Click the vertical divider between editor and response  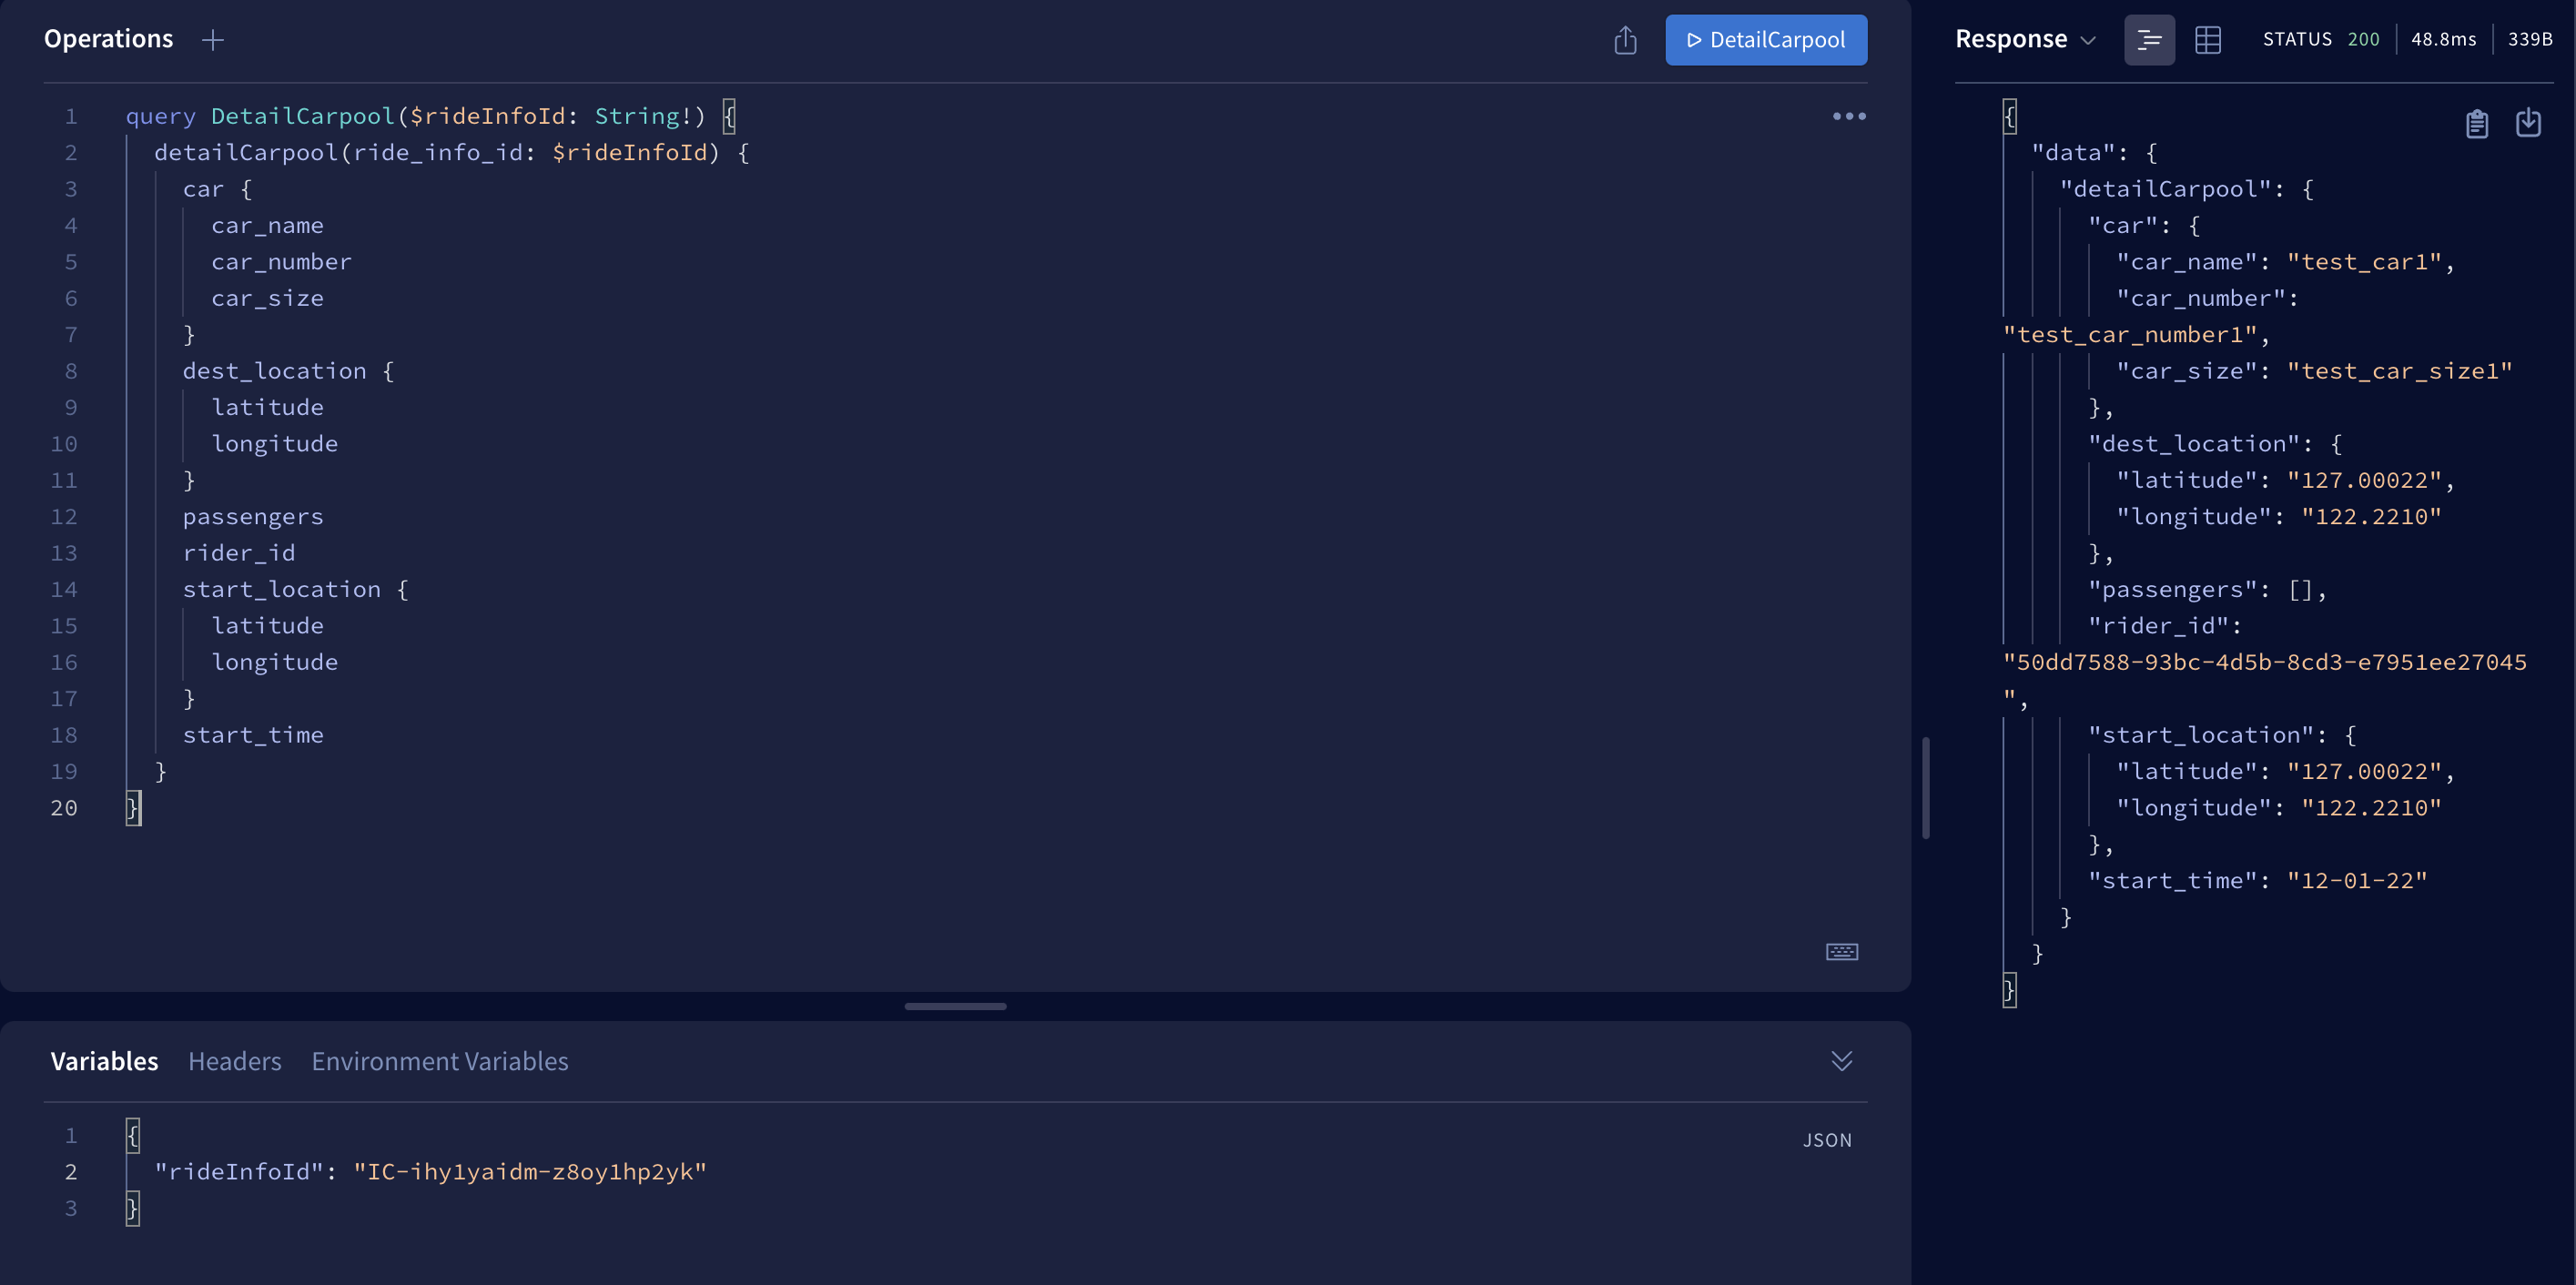click(1925, 788)
